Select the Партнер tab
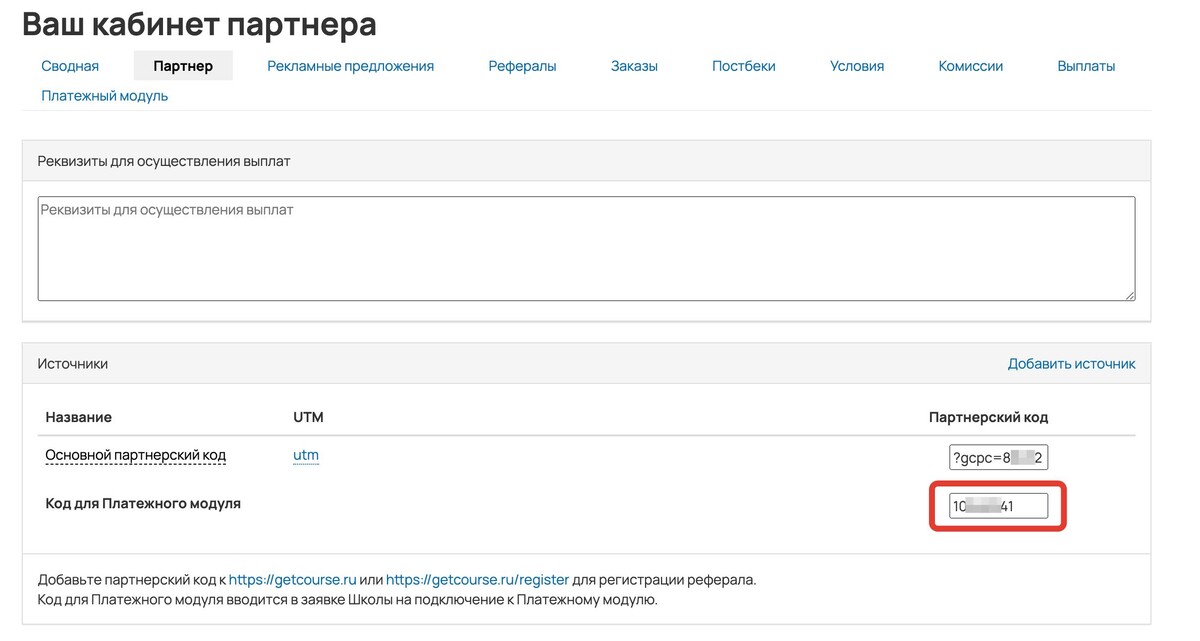 (183, 66)
